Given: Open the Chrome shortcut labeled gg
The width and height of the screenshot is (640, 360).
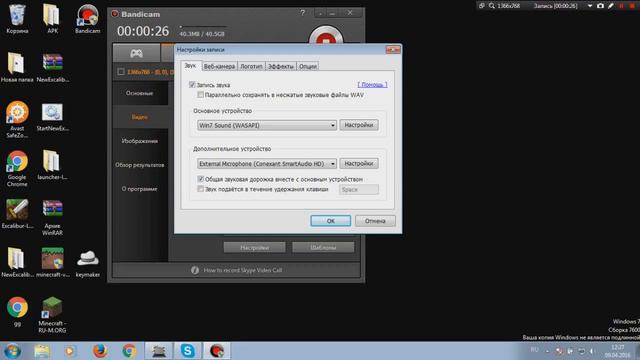Looking at the screenshot, I should pyautogui.click(x=17, y=312).
